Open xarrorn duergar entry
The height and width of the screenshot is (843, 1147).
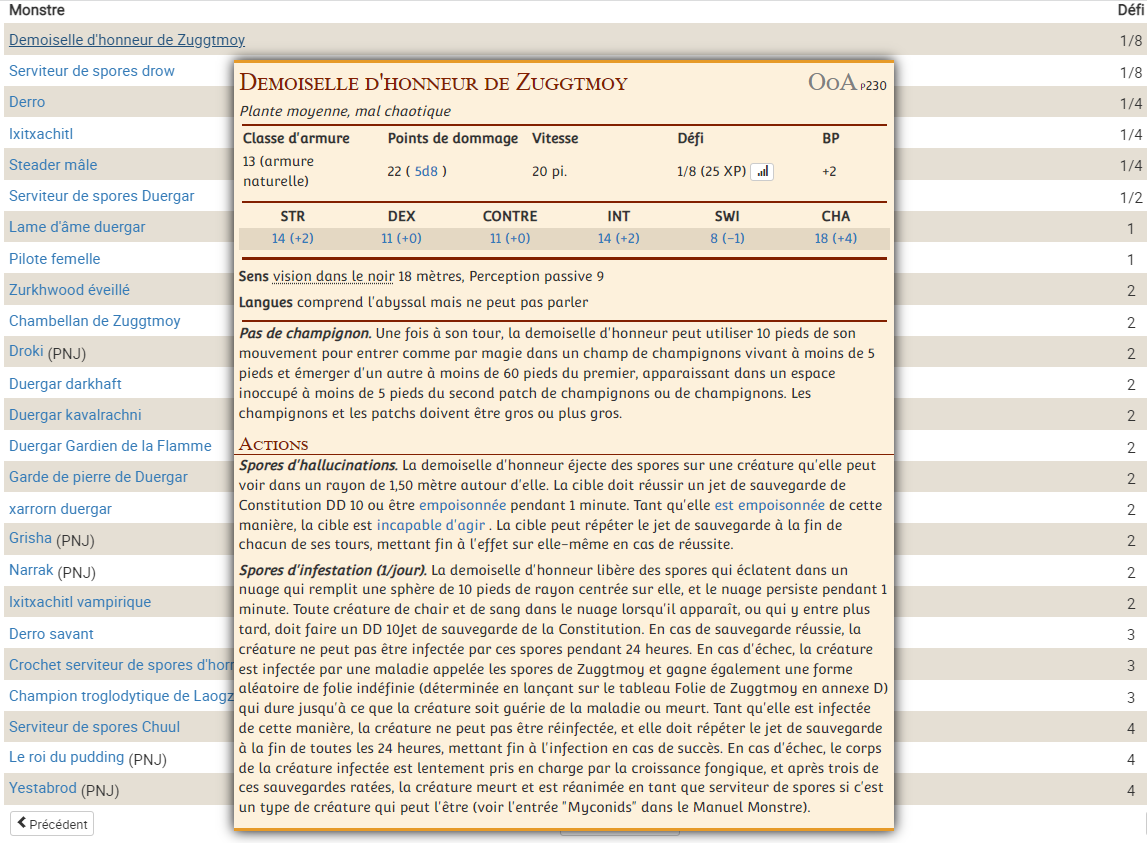coord(60,509)
